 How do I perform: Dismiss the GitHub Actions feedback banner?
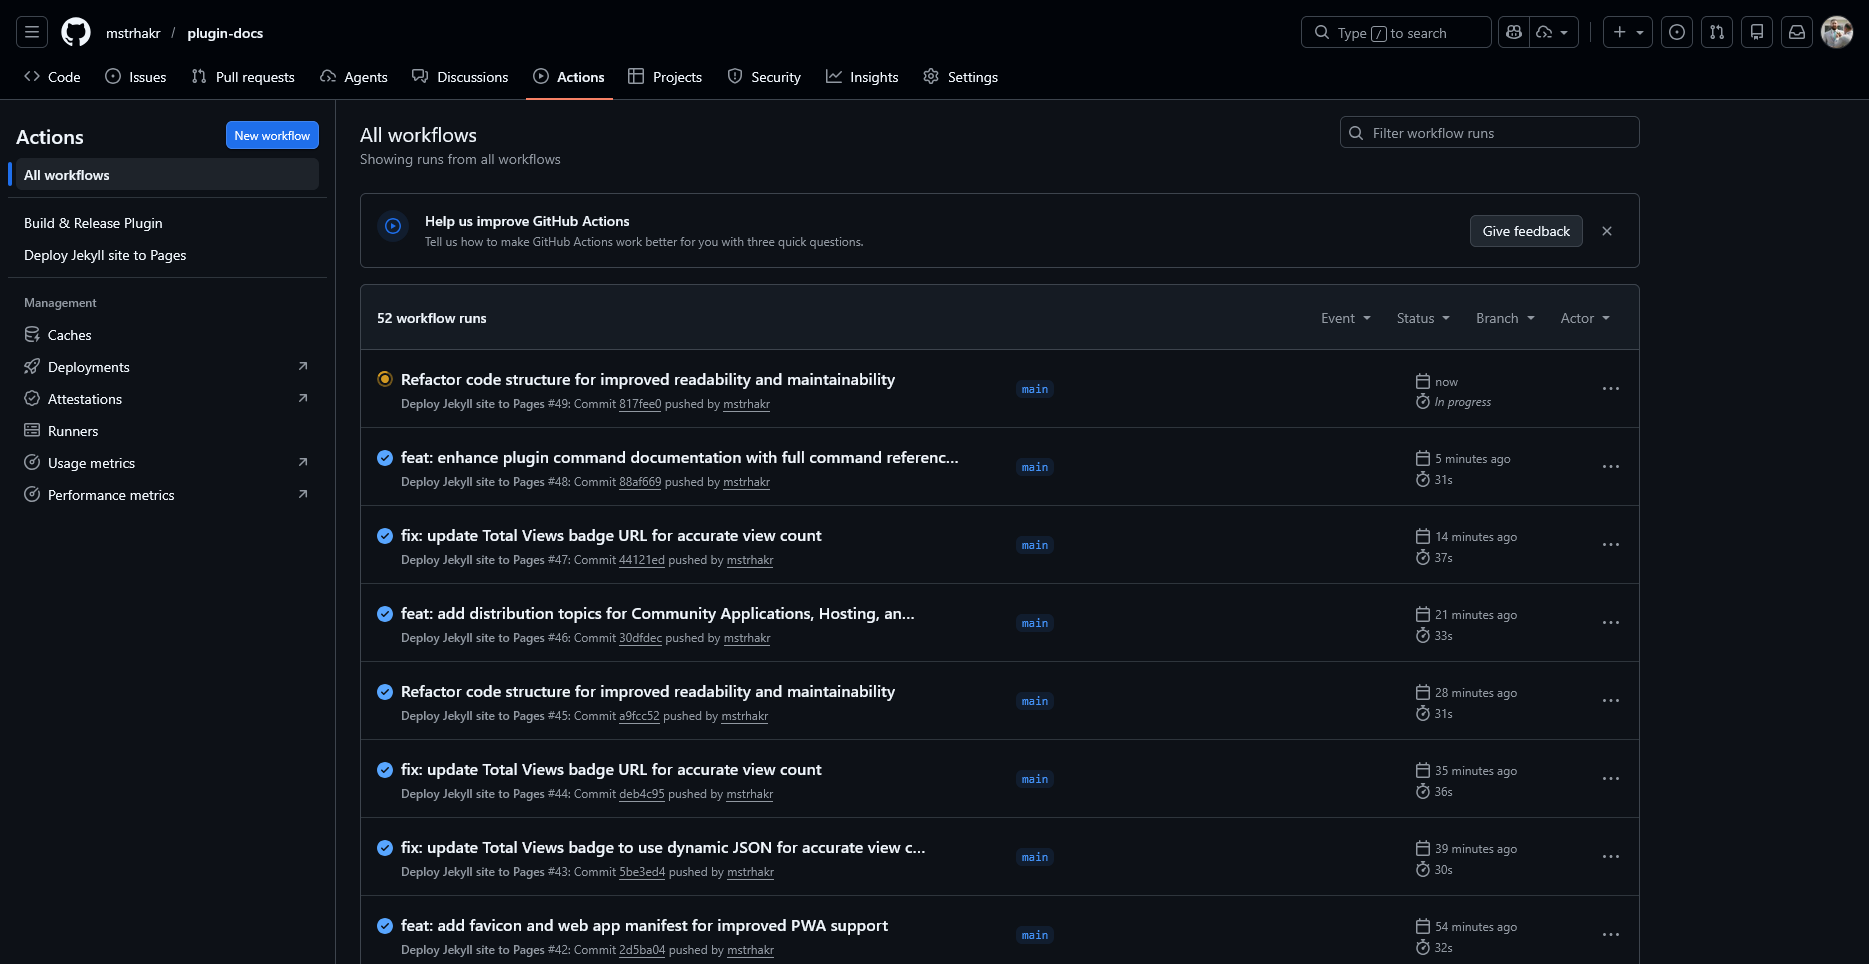click(x=1607, y=231)
